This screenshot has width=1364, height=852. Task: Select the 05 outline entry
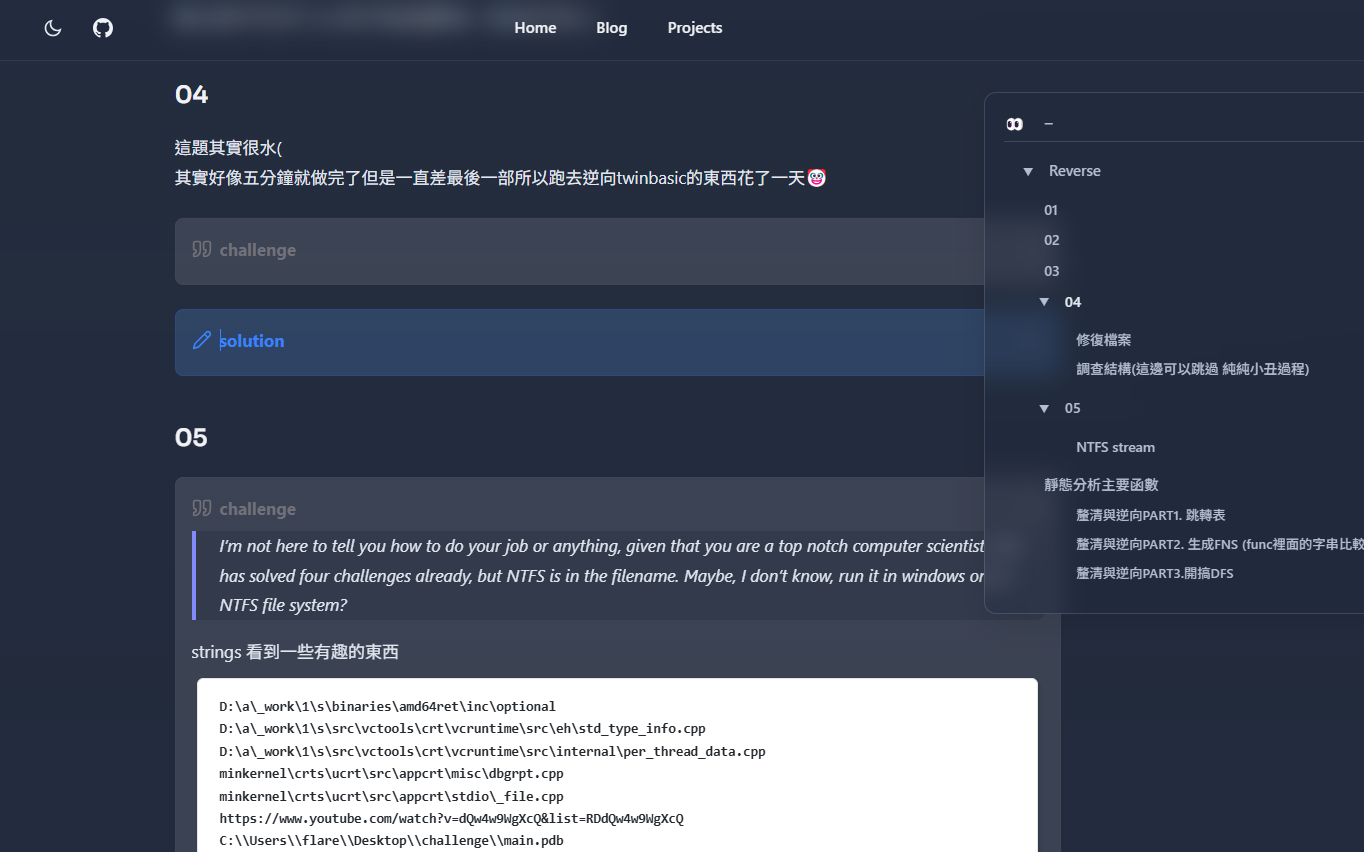tap(1073, 408)
